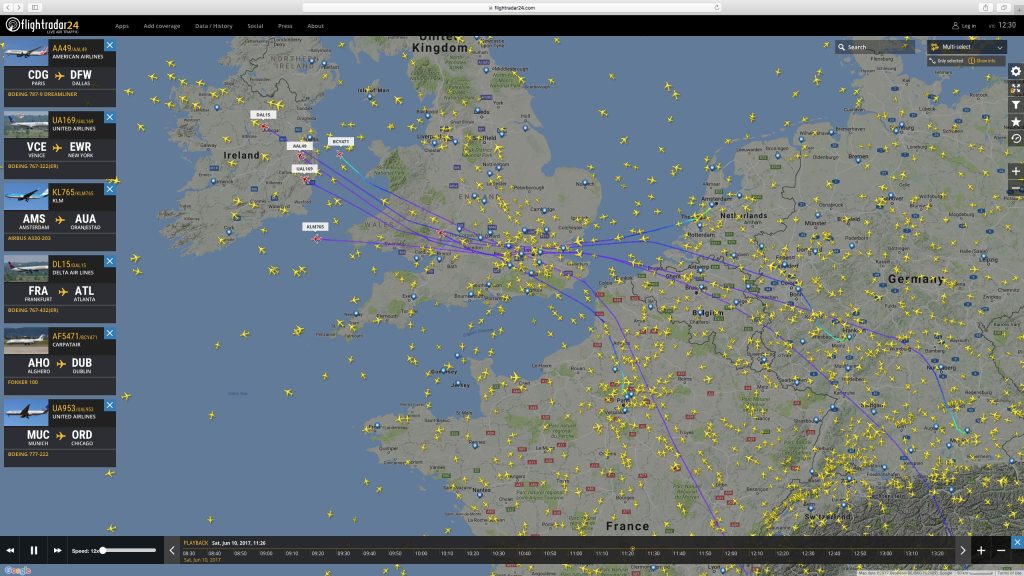
Task: Click DUB Dublin destination code
Action: click(x=82, y=363)
